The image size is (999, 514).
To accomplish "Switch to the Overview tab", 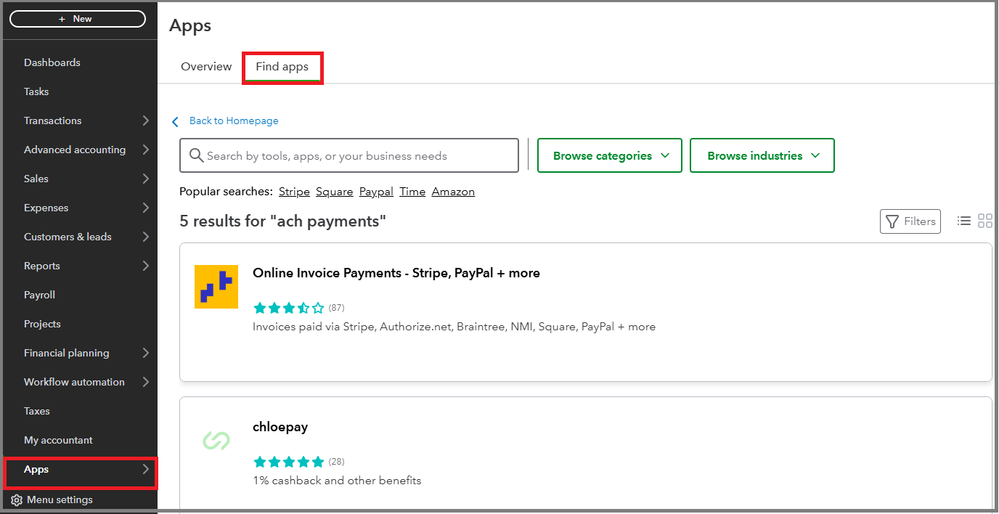I will [206, 66].
